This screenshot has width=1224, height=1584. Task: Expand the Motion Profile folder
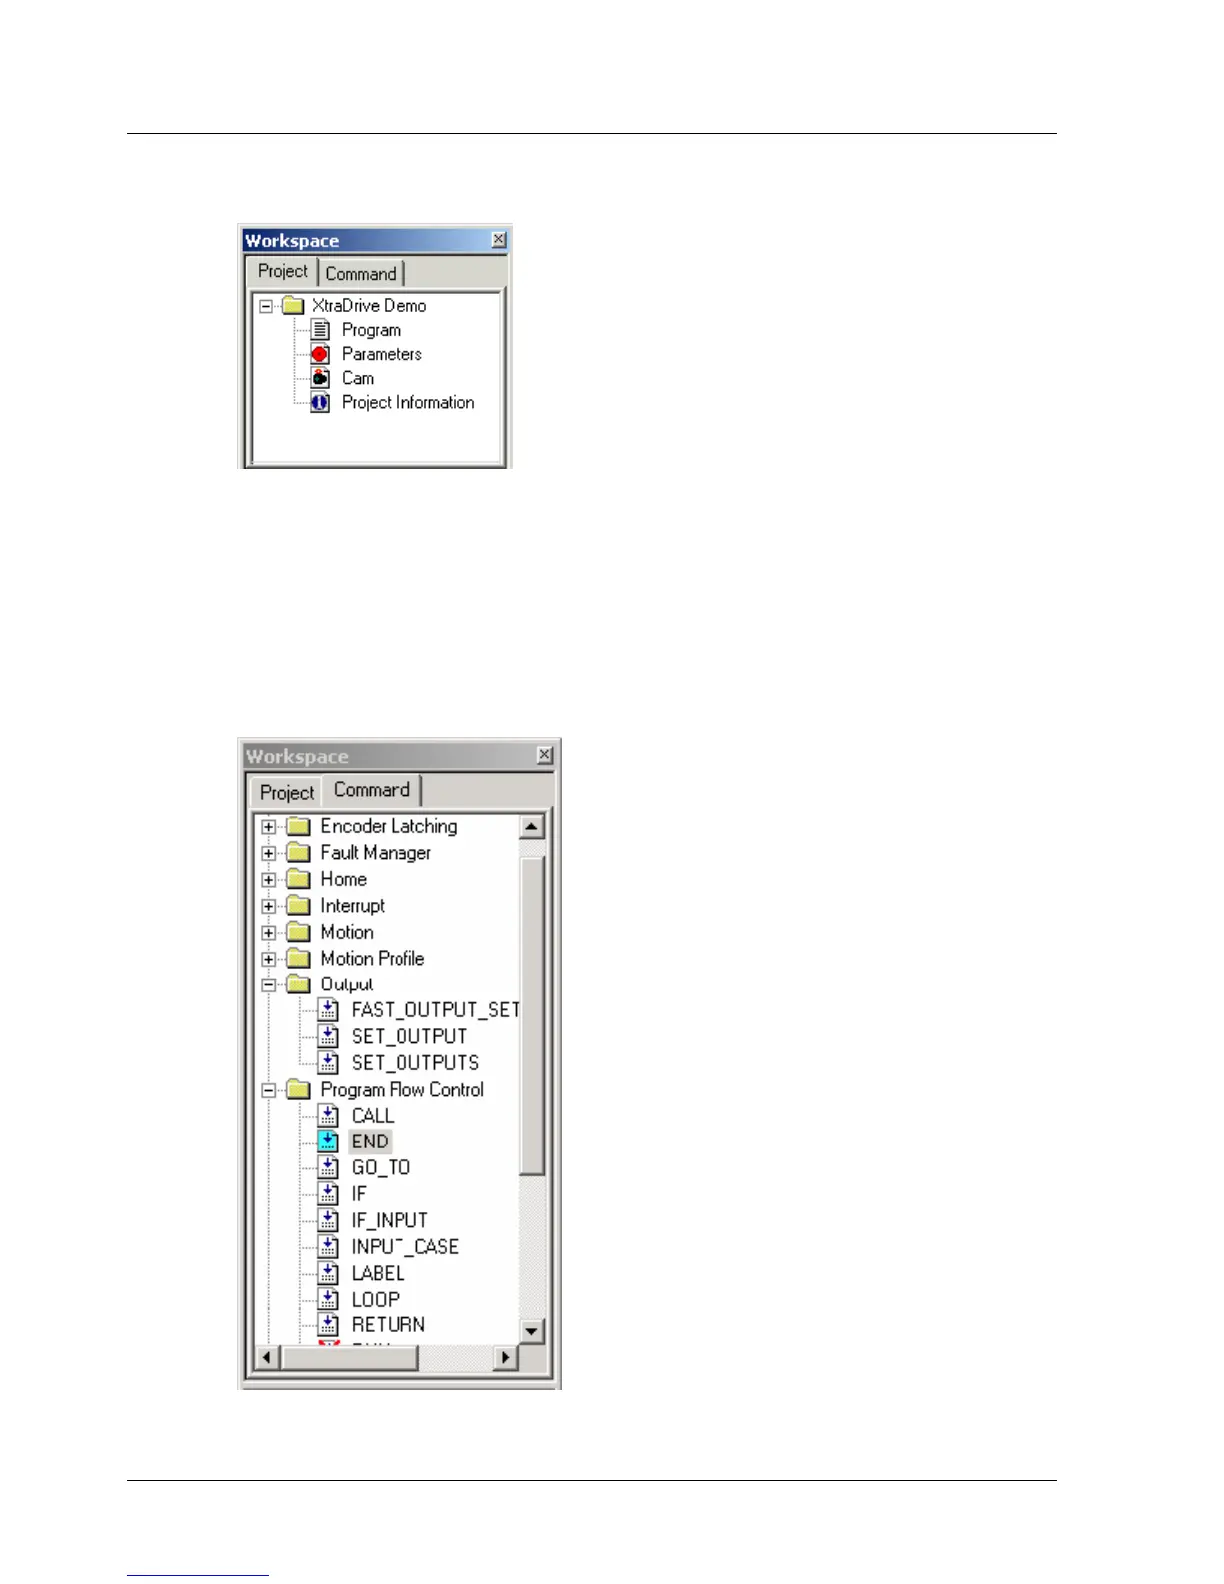click(x=268, y=960)
